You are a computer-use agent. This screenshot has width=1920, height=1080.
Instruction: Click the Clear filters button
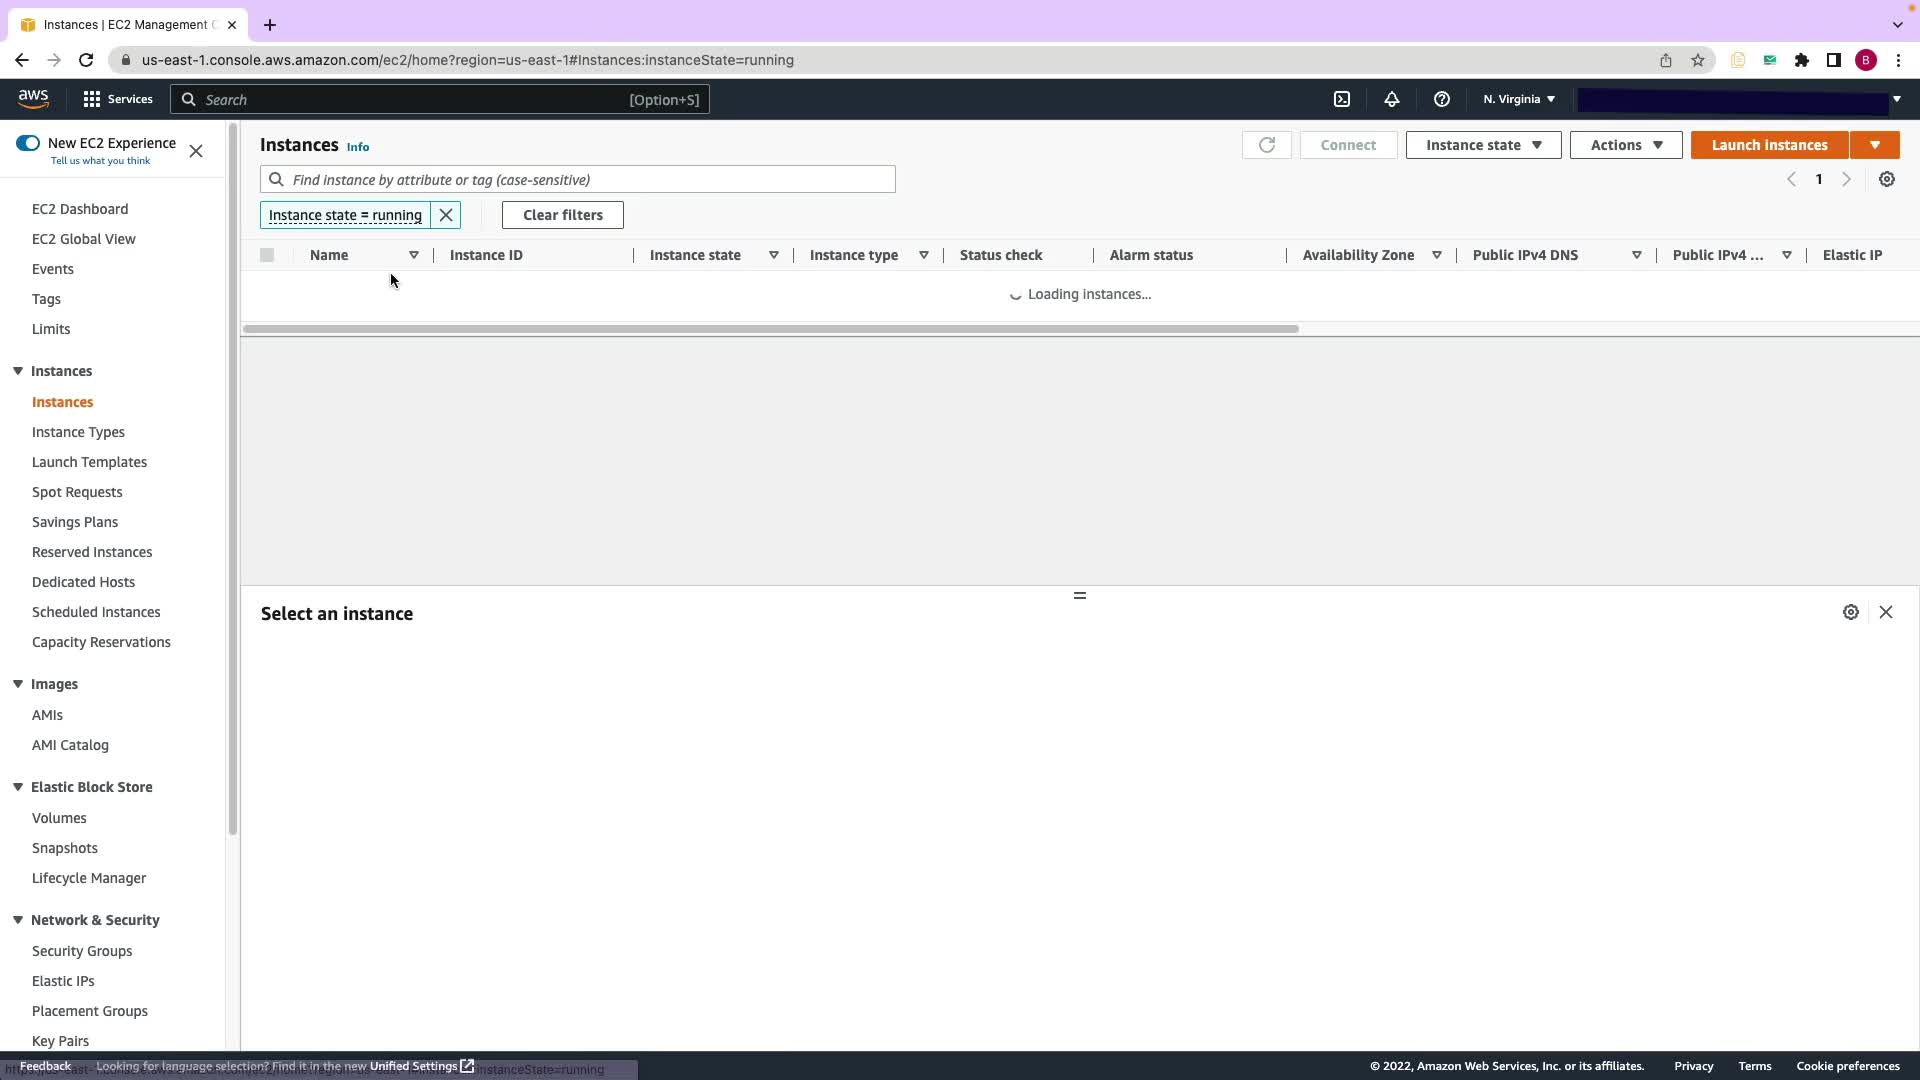[562, 215]
